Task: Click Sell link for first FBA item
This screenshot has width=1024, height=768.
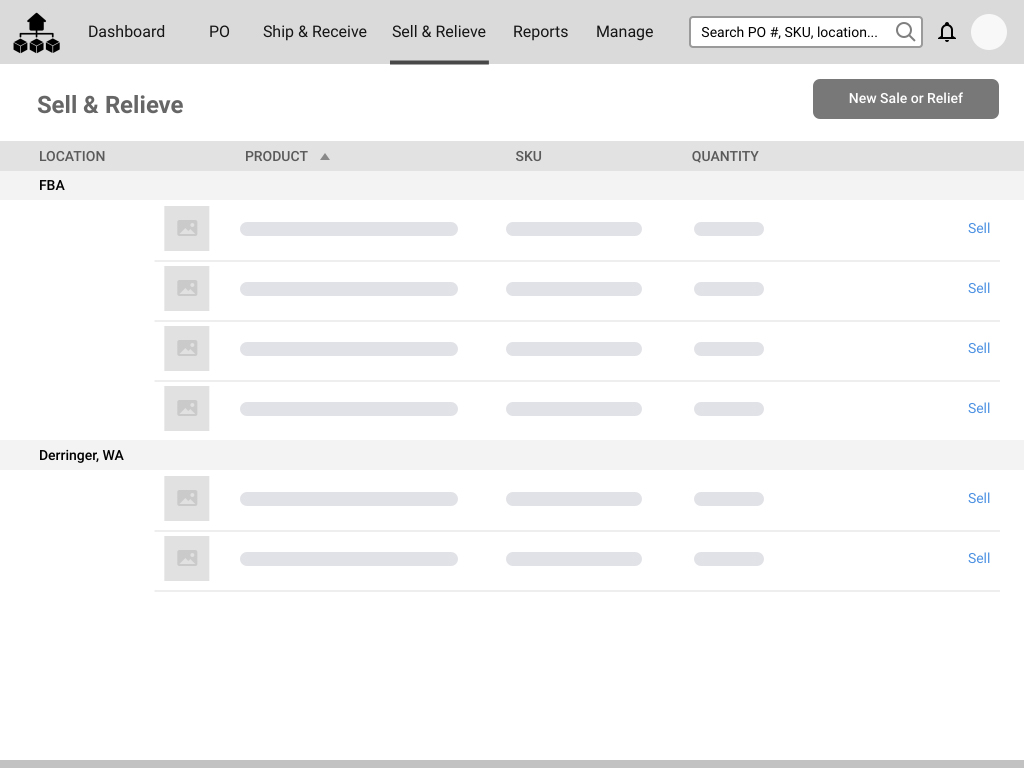Action: click(x=978, y=228)
